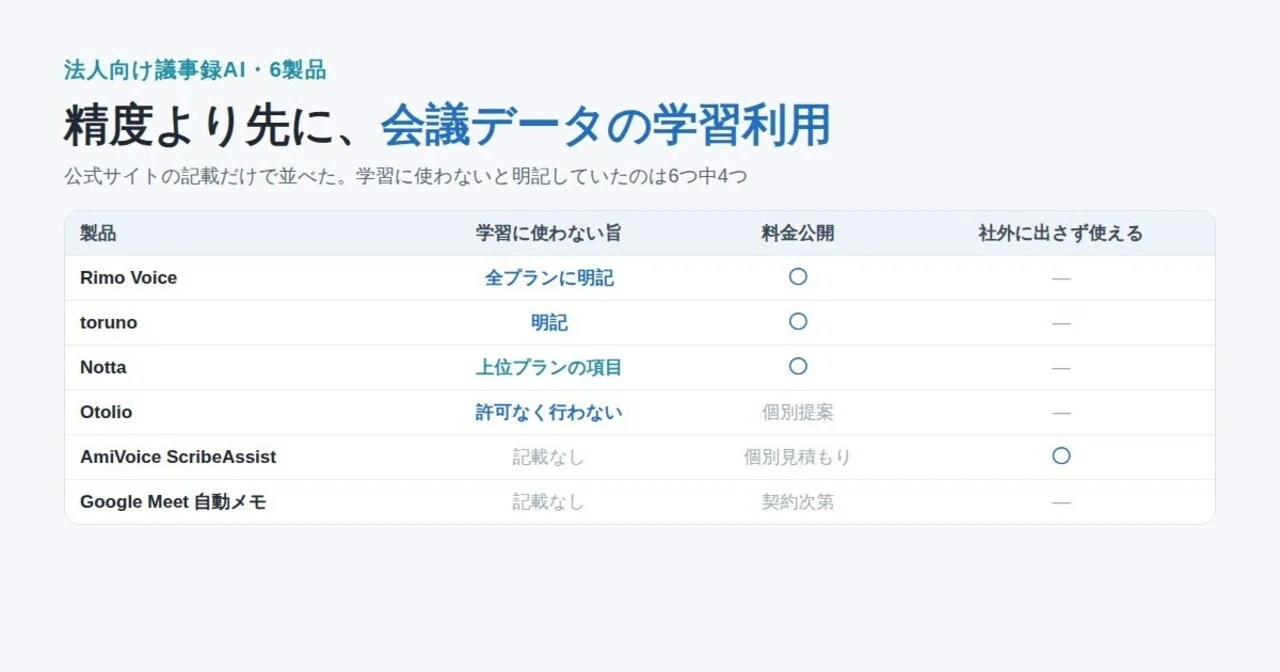Click the Google Meet 自動メモ product name

(173, 502)
